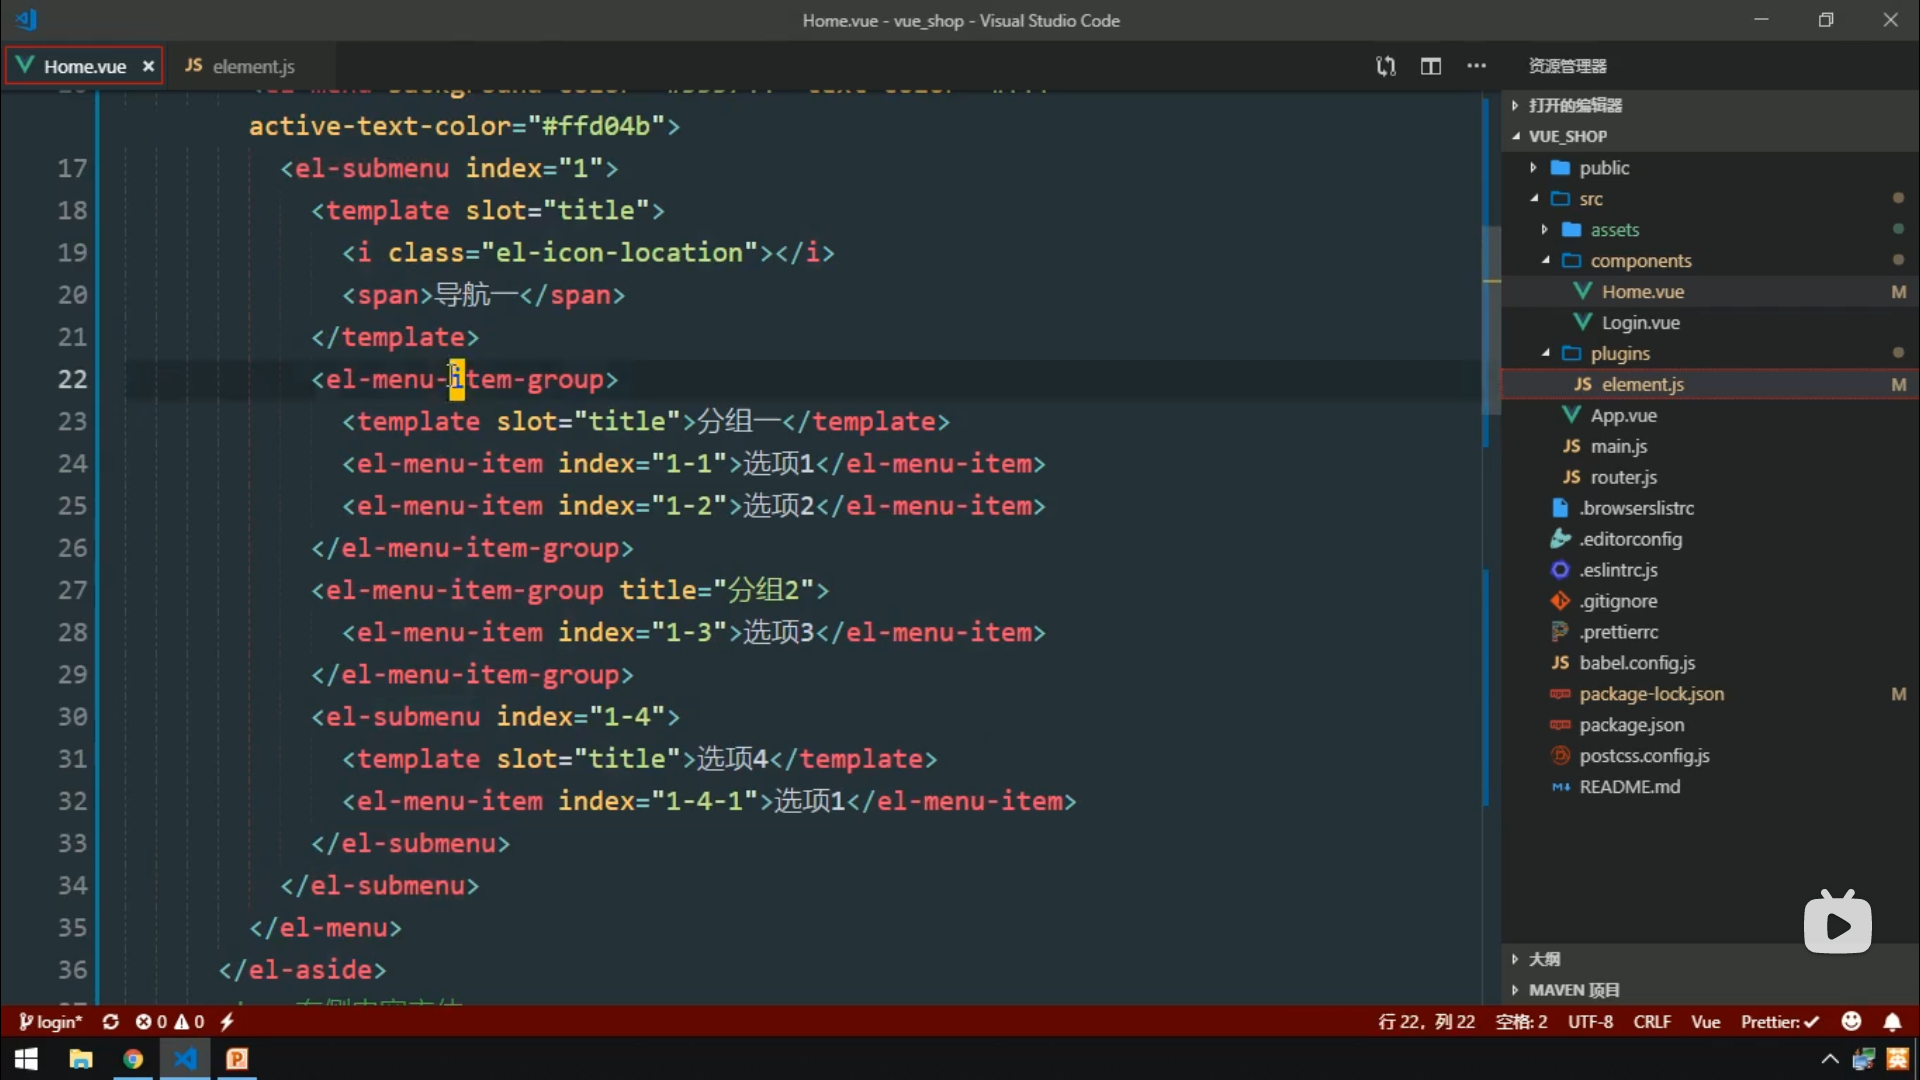
Task: Click the lightning bolt status icon
Action: [227, 1022]
